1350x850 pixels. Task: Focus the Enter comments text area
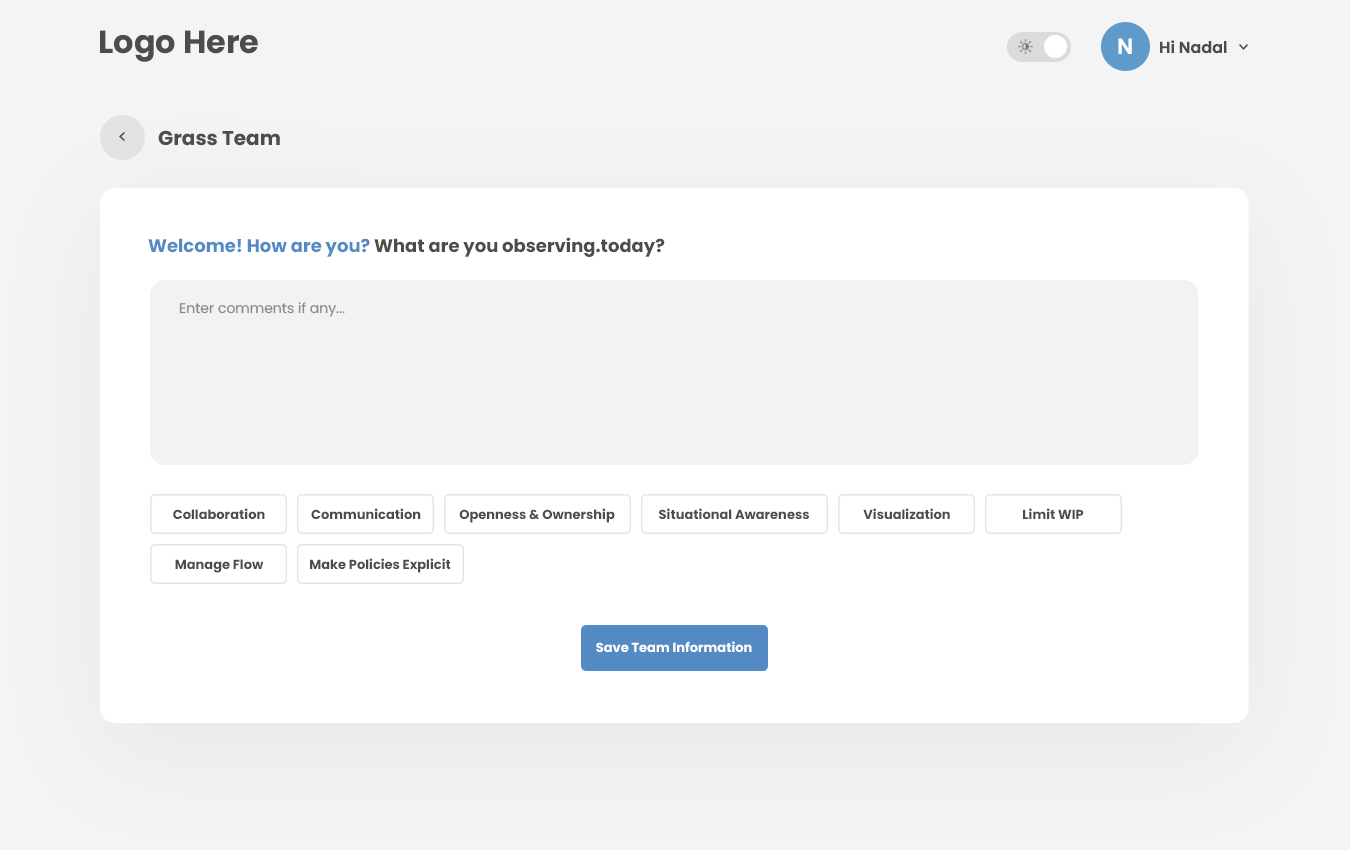pyautogui.click(x=674, y=372)
